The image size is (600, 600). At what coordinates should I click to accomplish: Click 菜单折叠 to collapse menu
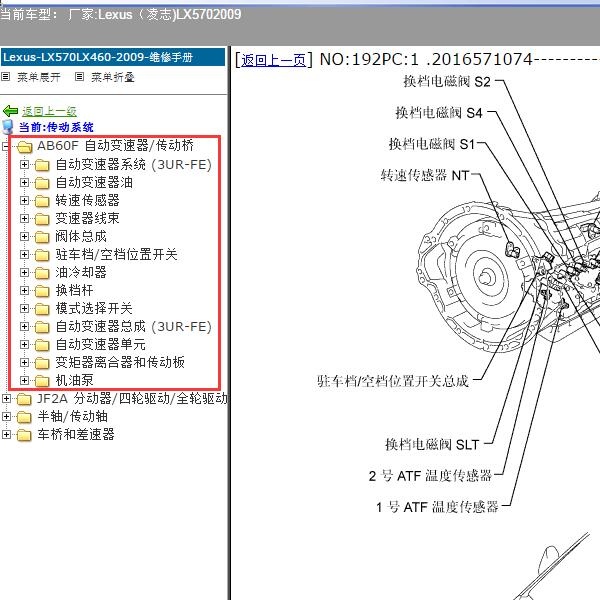112,77
